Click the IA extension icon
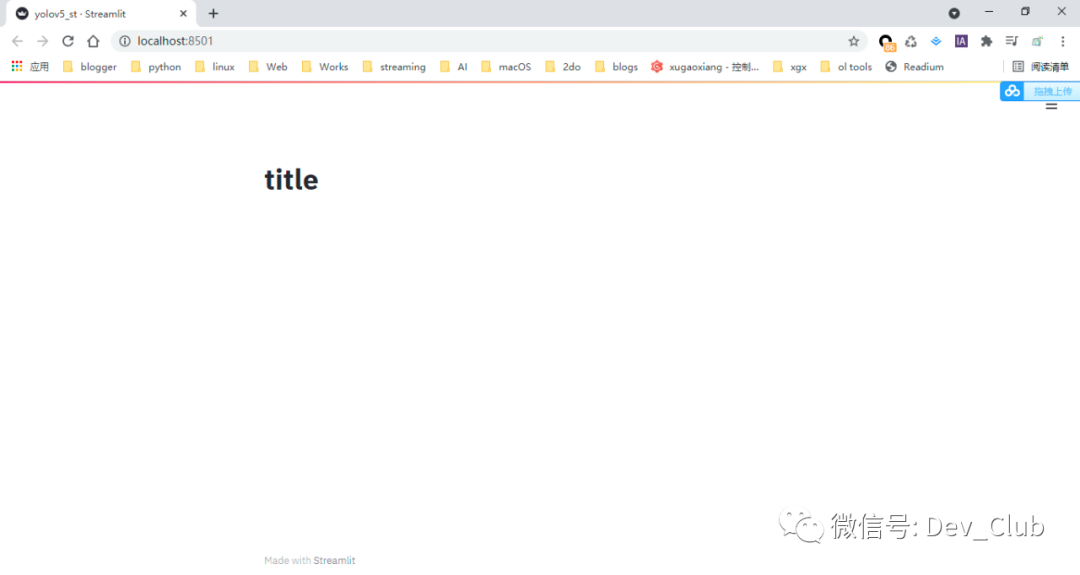 961,41
